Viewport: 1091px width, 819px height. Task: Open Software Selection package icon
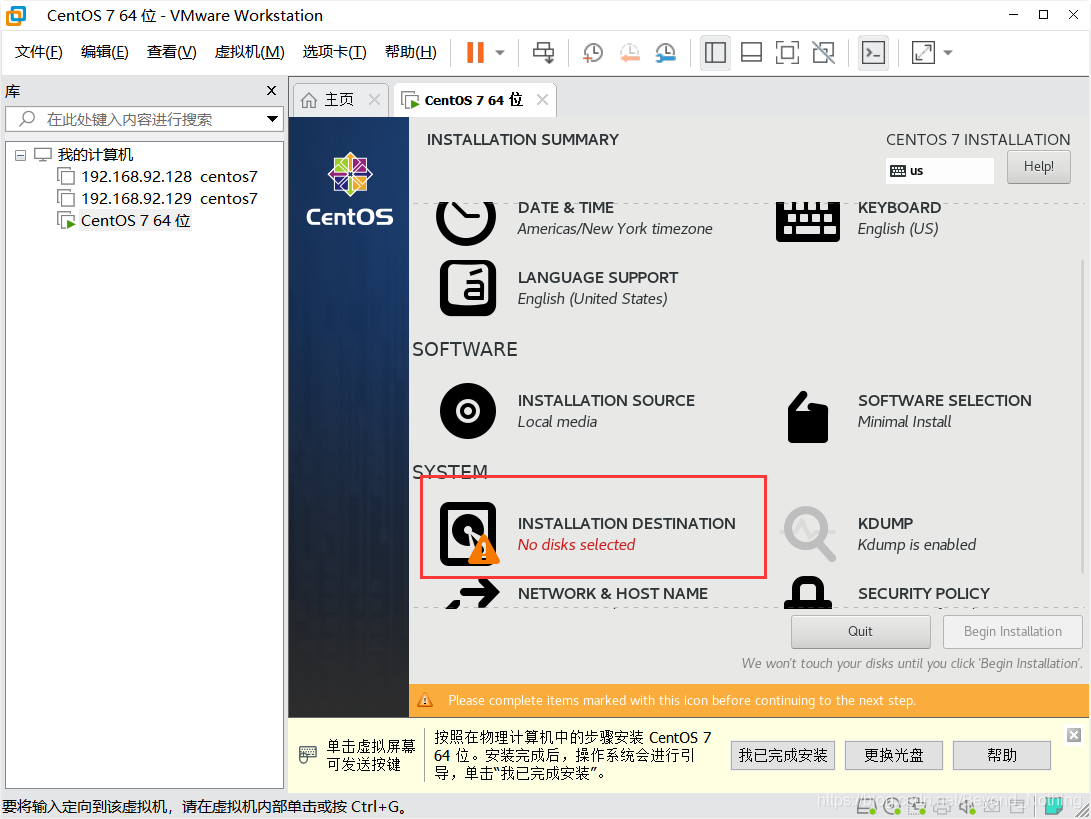tap(808, 417)
